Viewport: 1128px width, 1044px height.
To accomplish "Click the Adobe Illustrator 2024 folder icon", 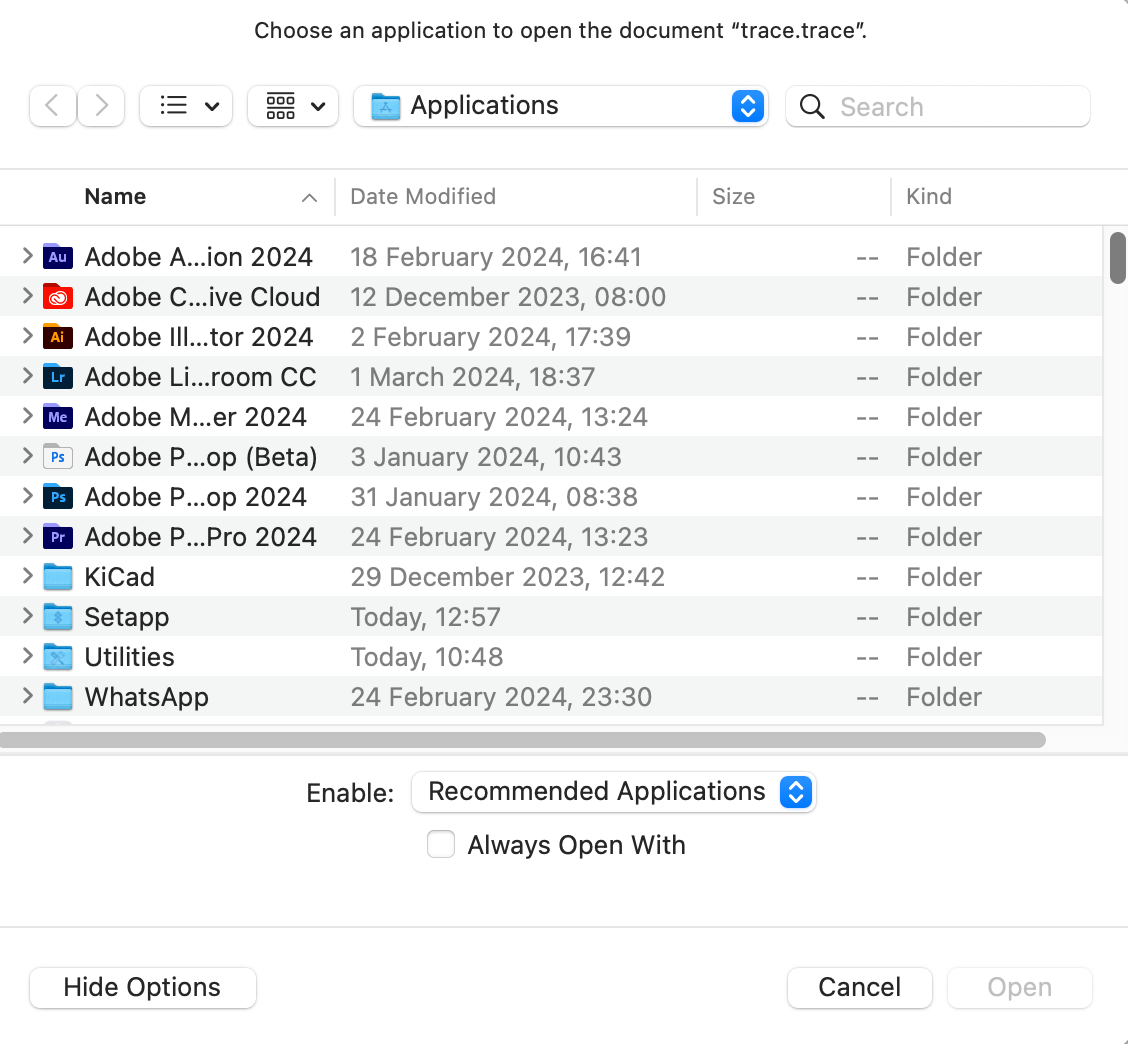I will [58, 337].
